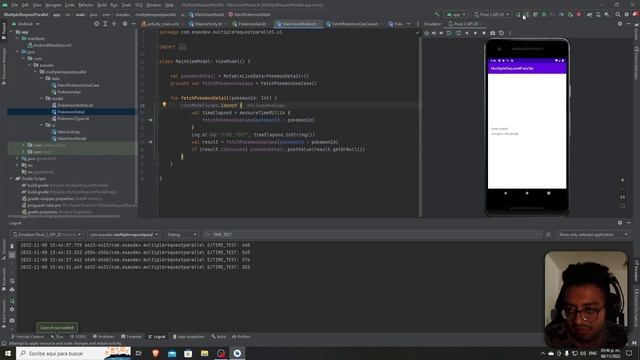Open Brave browser from the taskbar

pyautogui.click(x=155, y=353)
